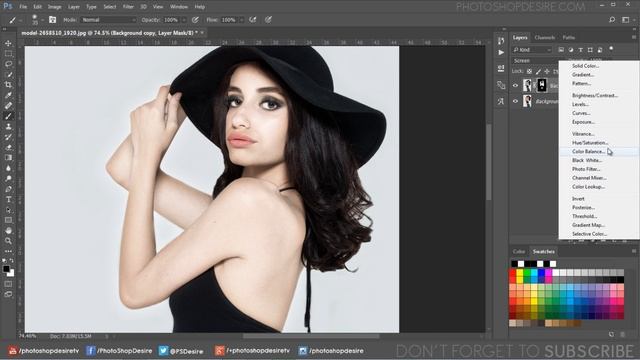Choose Curves adjustment layer
640x360 pixels.
(x=581, y=113)
